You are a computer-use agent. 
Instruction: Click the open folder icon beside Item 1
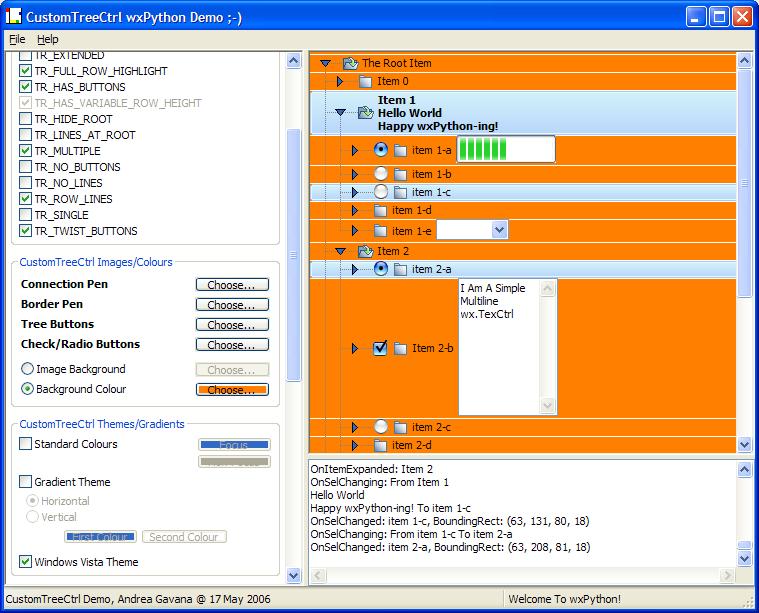click(x=365, y=113)
